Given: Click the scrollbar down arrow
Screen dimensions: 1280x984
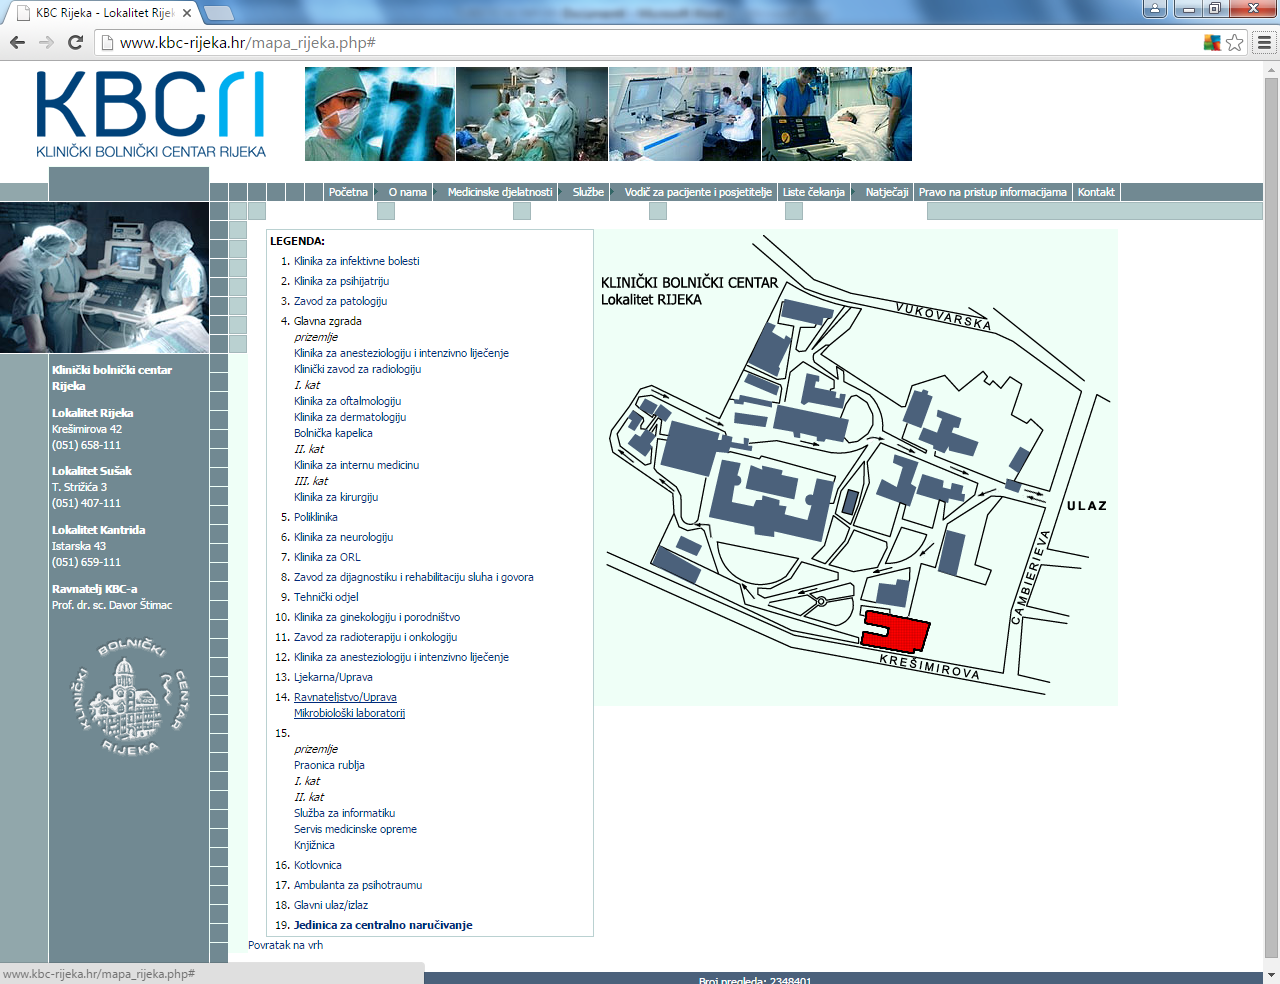Looking at the screenshot, I should [1272, 975].
